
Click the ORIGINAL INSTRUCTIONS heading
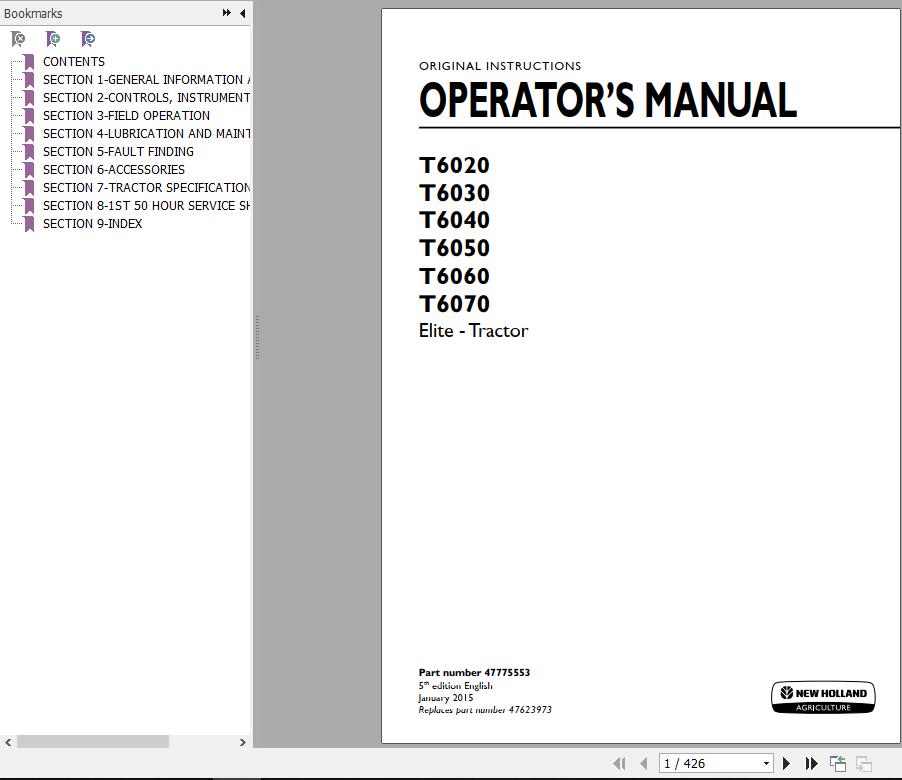(x=500, y=66)
